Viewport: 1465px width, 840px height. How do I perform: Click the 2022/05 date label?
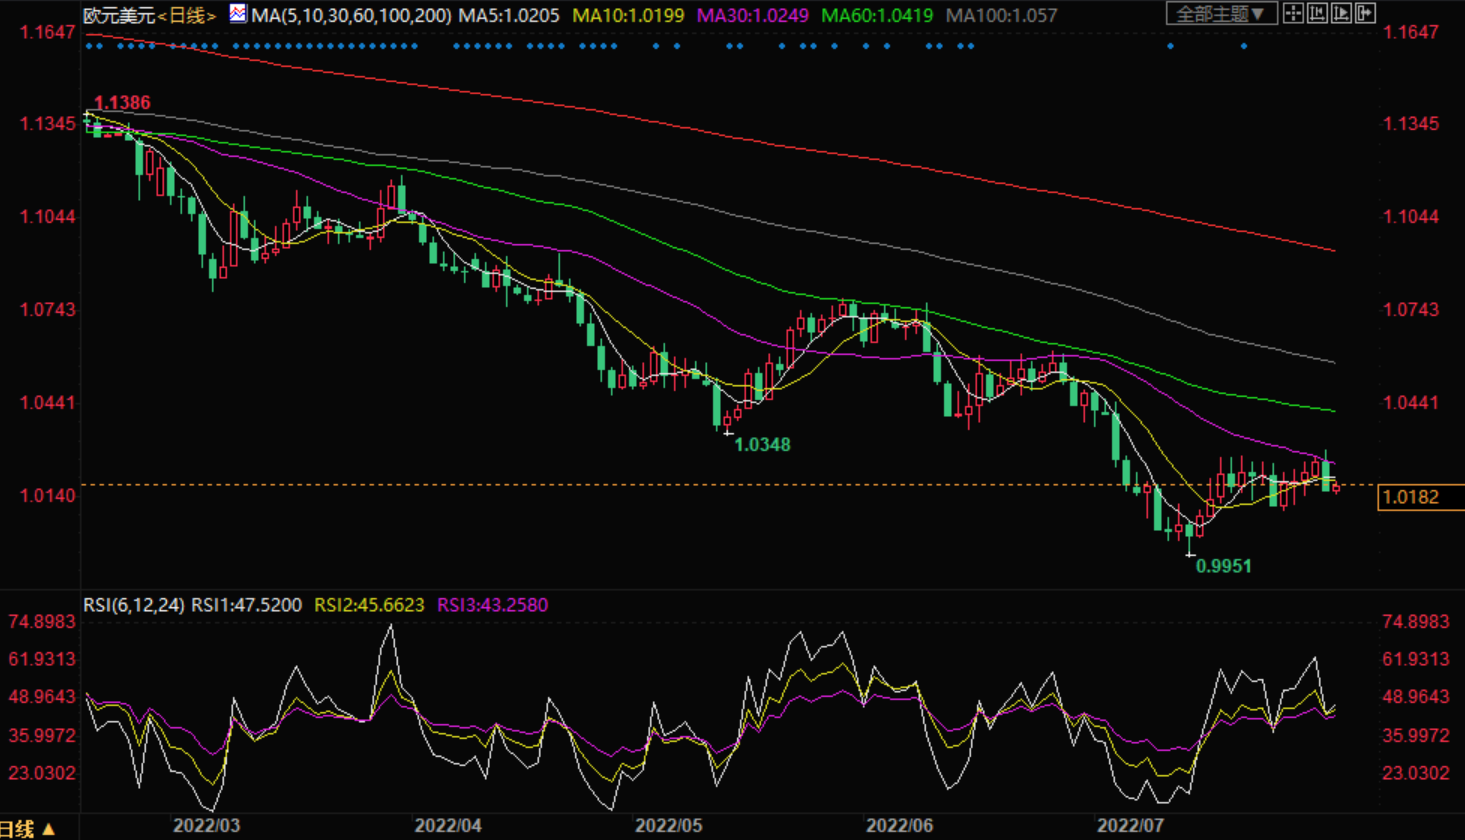(669, 826)
